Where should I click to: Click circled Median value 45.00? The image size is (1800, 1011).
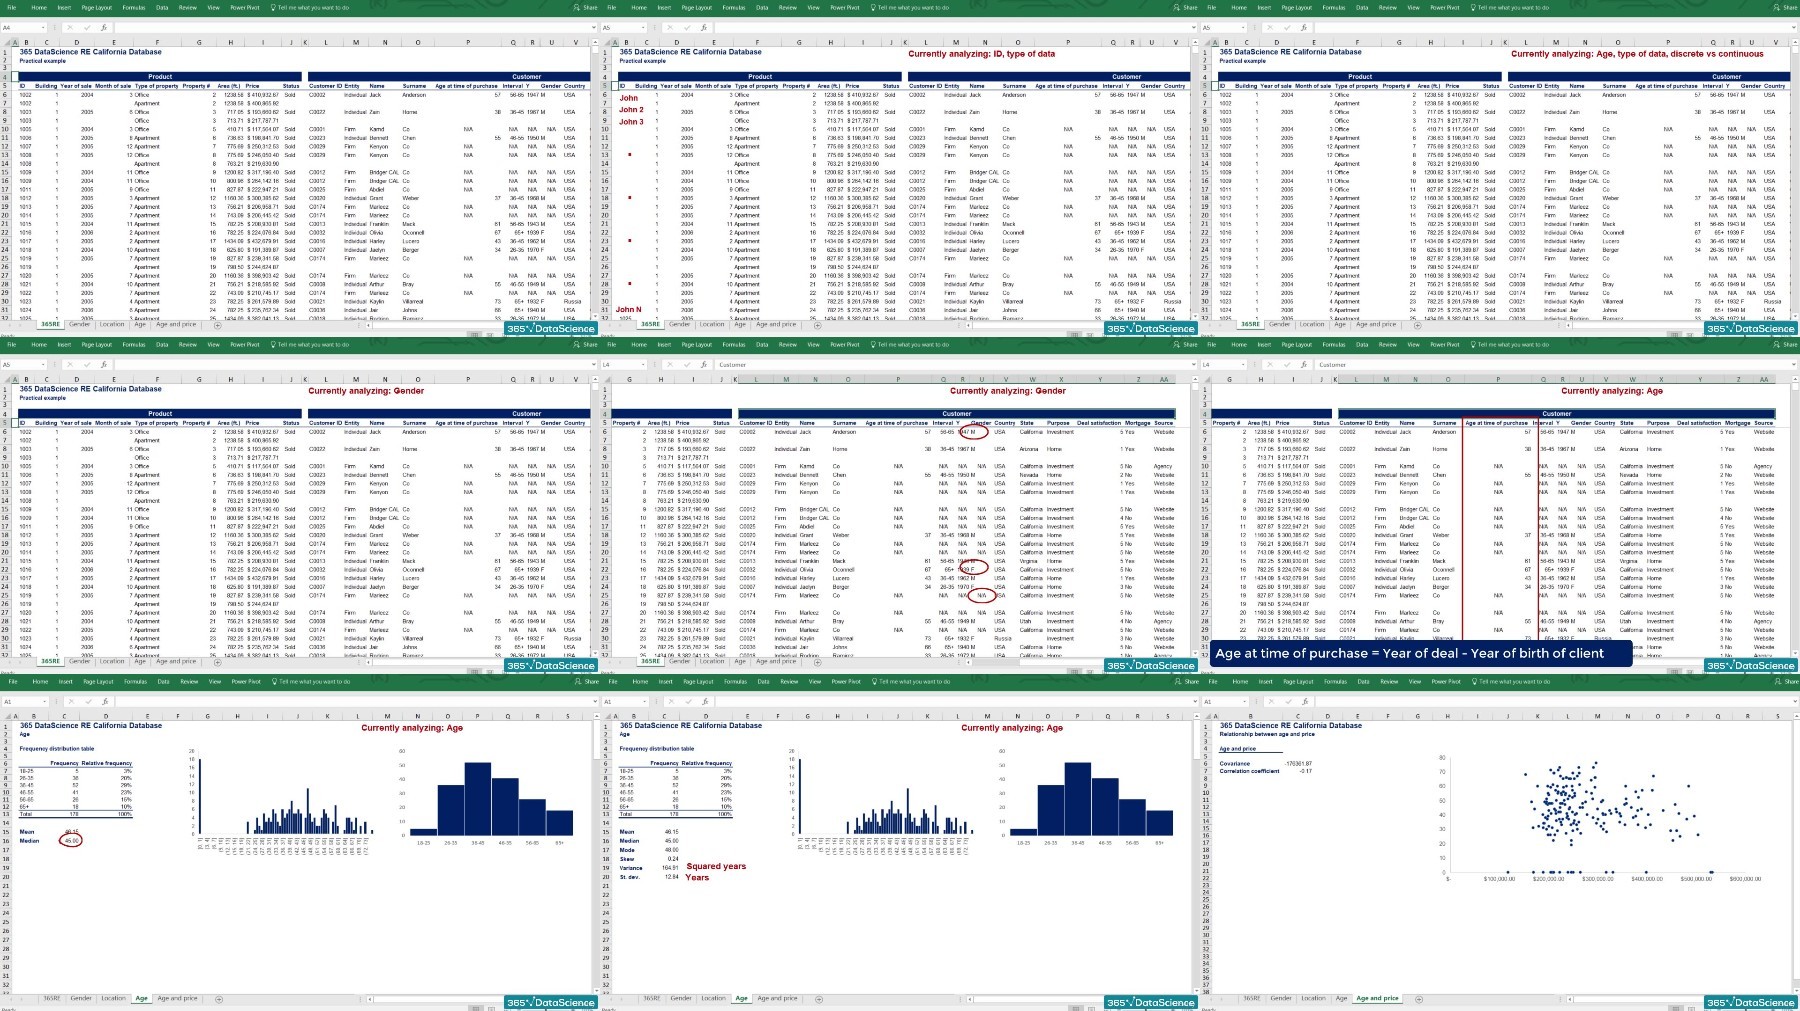point(71,840)
